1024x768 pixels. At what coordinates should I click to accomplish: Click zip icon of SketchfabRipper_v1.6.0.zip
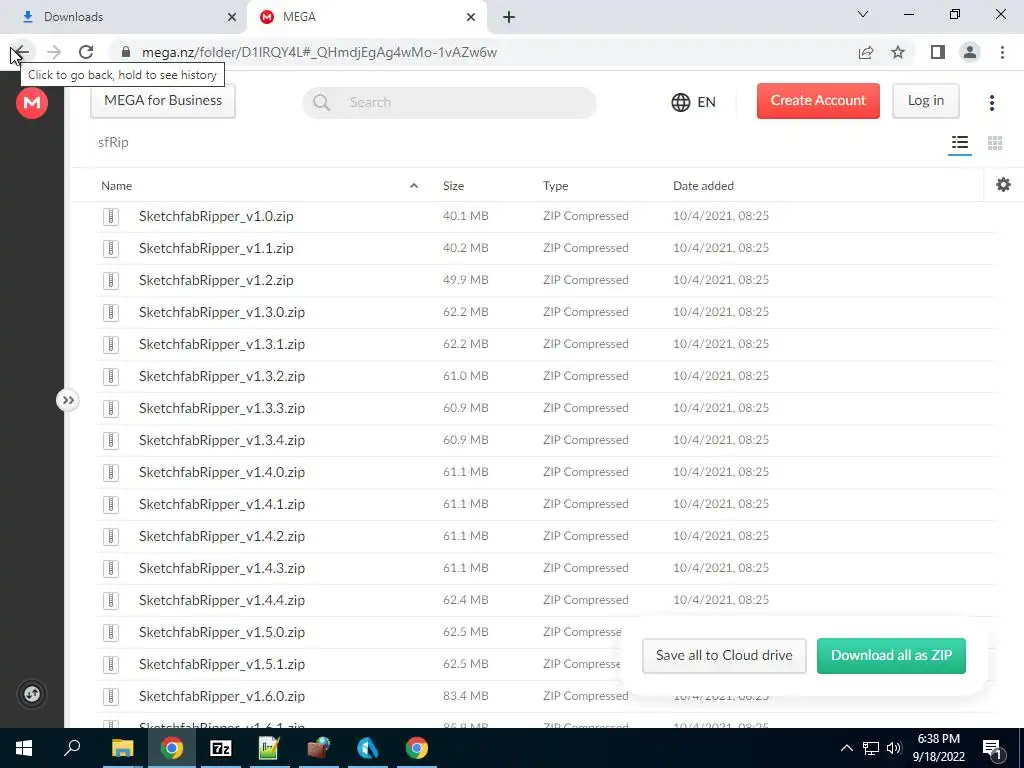coord(111,696)
